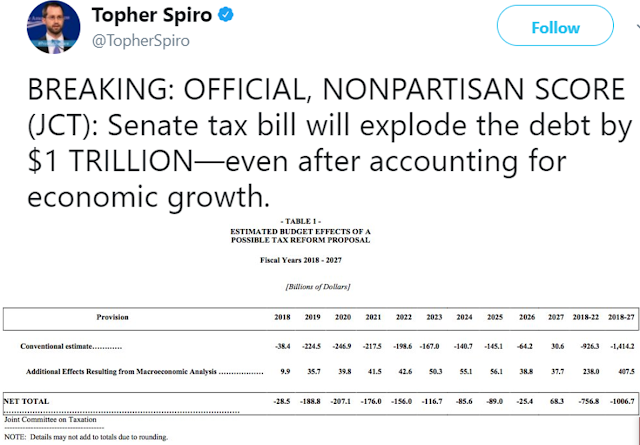This screenshot has width=640, height=445.
Task: Click the 2018 column header
Action: tap(282, 317)
